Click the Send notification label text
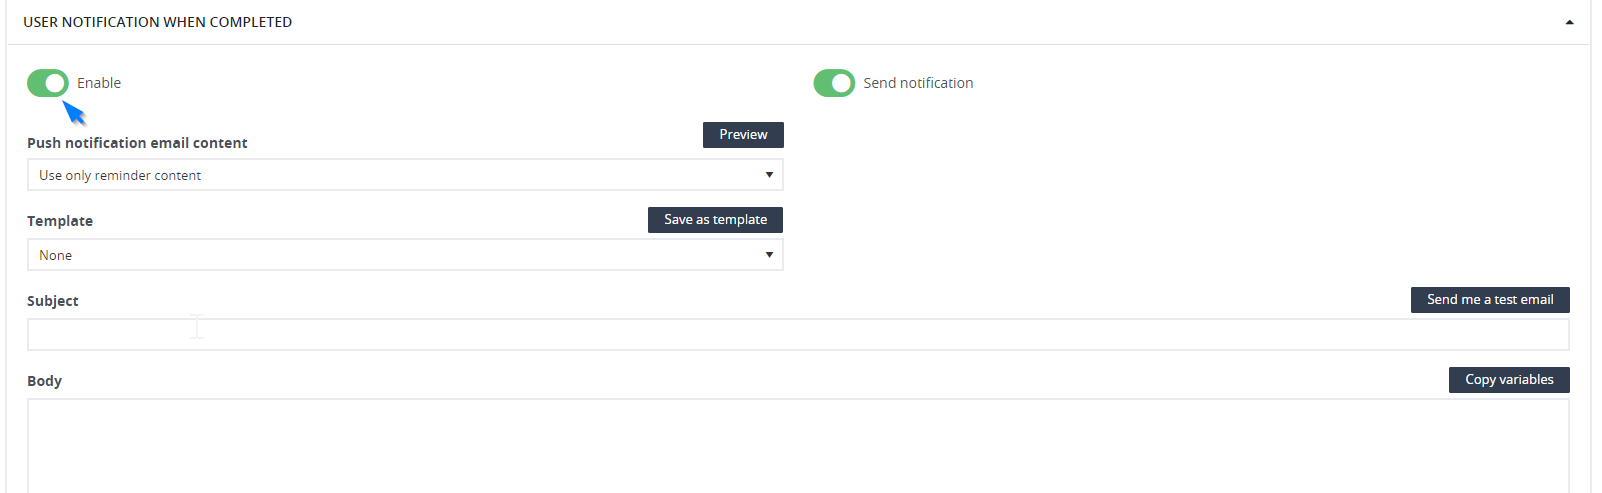Image resolution: width=1602 pixels, height=493 pixels. (918, 83)
